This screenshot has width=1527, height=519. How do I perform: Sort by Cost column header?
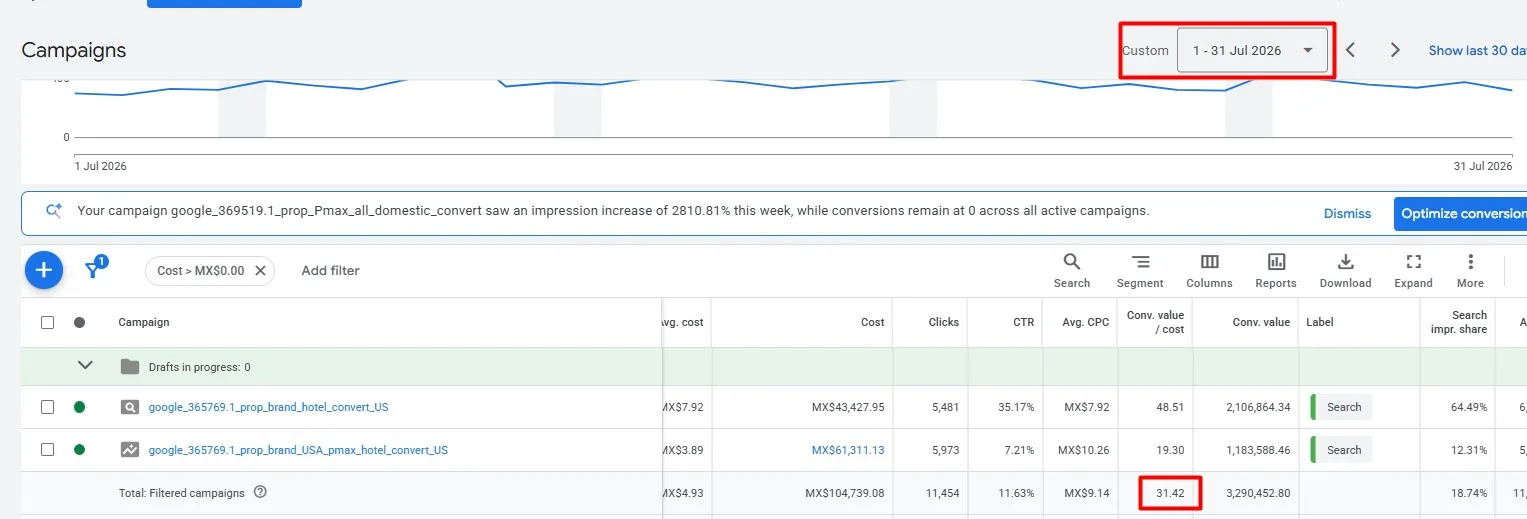(872, 322)
